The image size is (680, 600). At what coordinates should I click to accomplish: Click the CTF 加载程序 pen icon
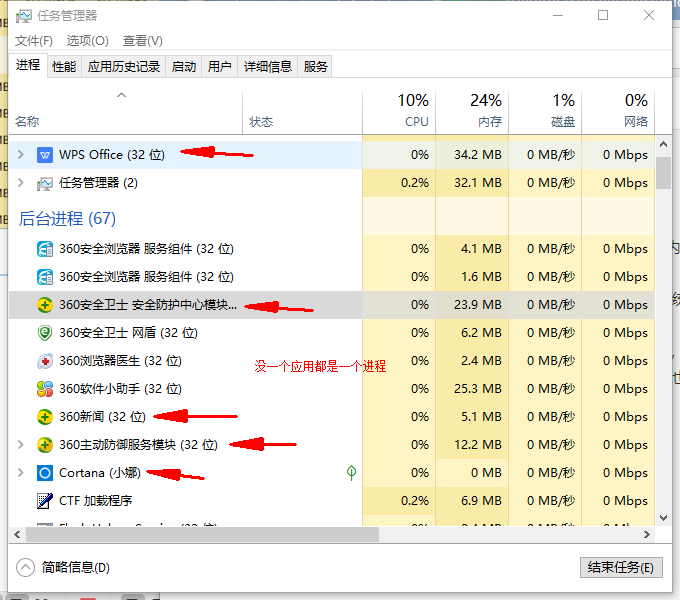[x=45, y=501]
